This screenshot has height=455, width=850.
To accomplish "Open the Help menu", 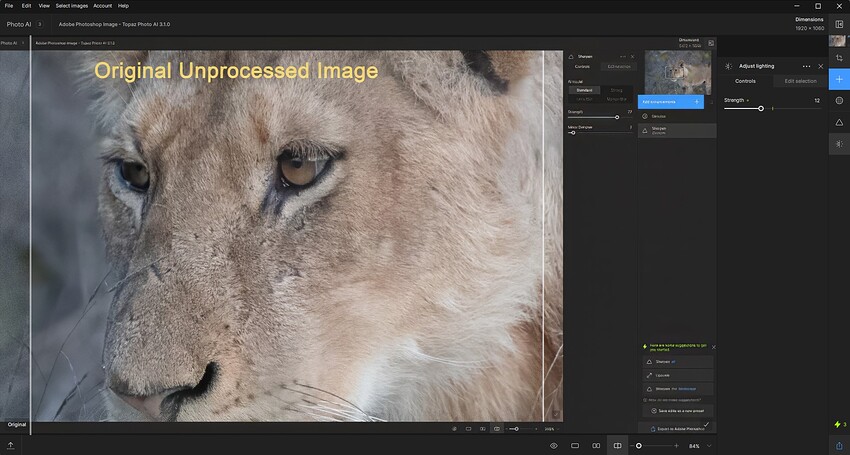I will (123, 5).
